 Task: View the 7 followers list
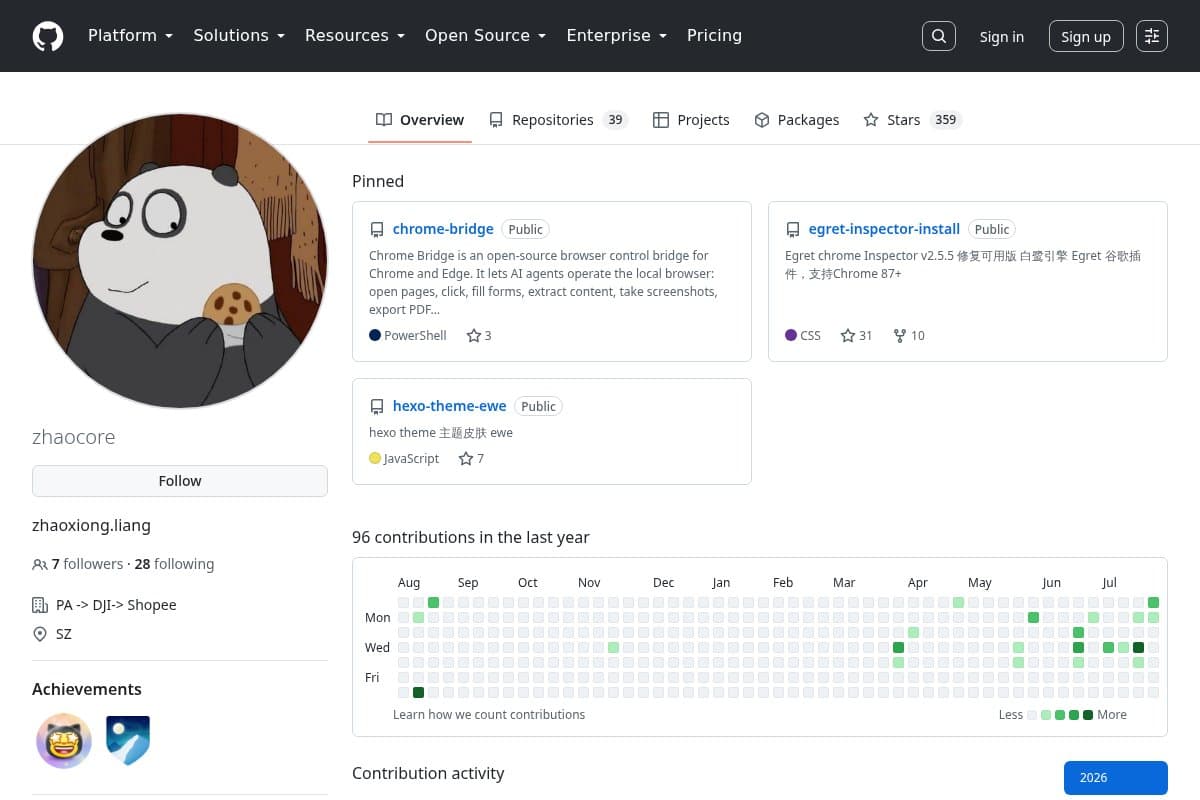[87, 564]
